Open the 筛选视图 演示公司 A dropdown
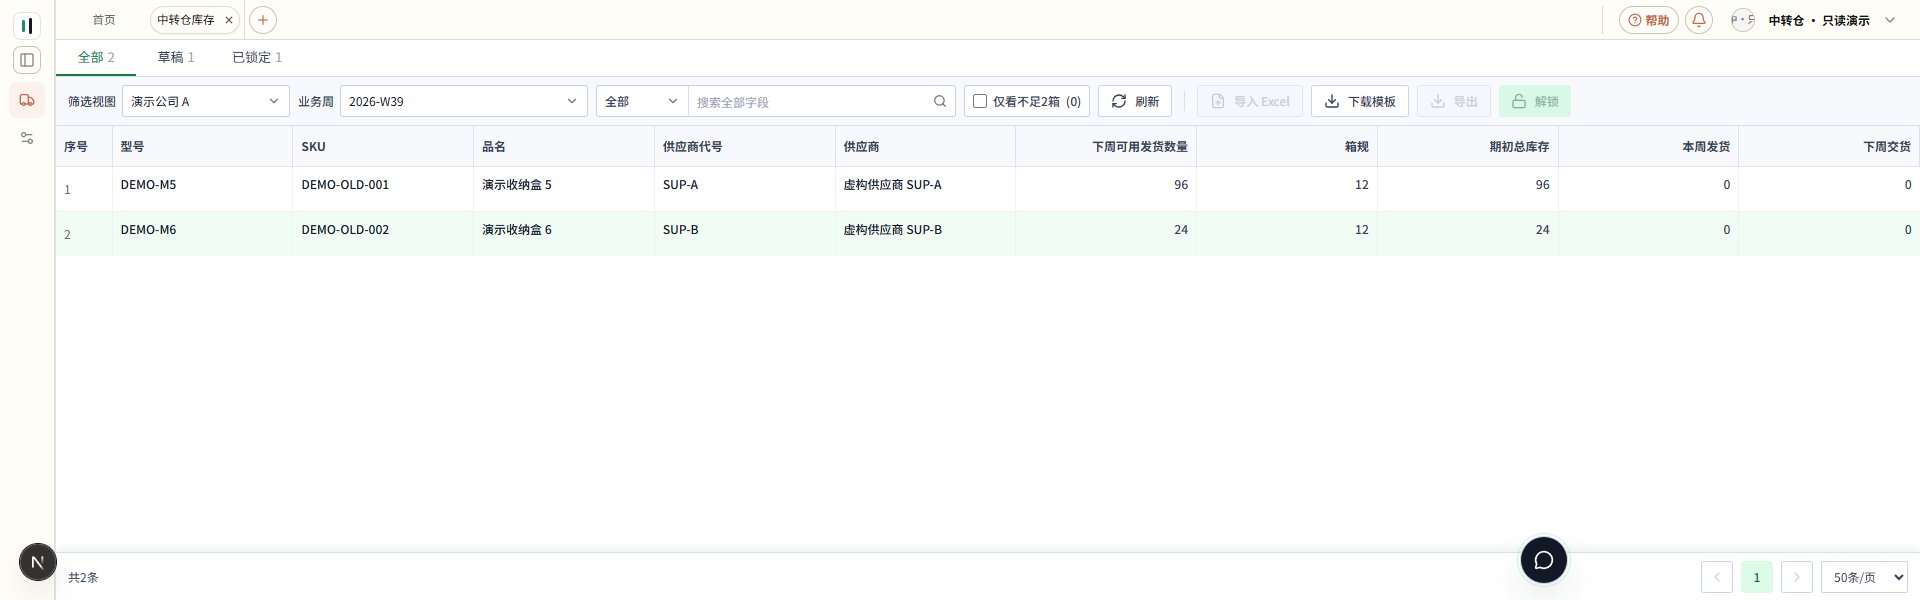Viewport: 1920px width, 600px height. click(x=206, y=101)
